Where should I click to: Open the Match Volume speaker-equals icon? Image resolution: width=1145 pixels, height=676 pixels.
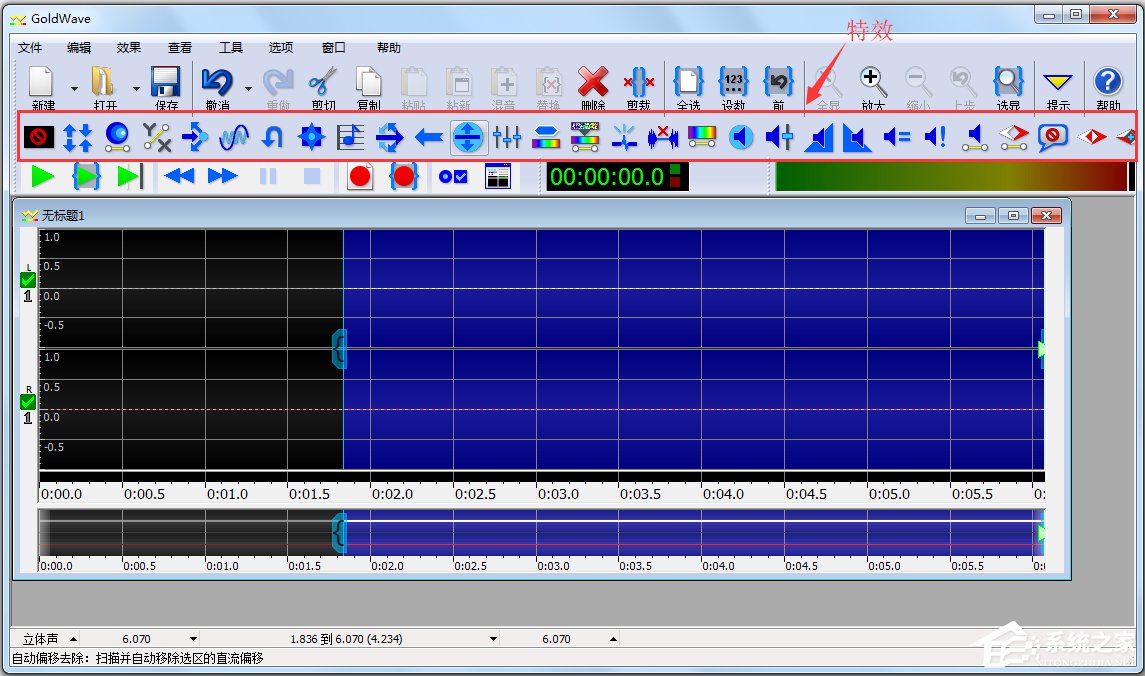(897, 137)
